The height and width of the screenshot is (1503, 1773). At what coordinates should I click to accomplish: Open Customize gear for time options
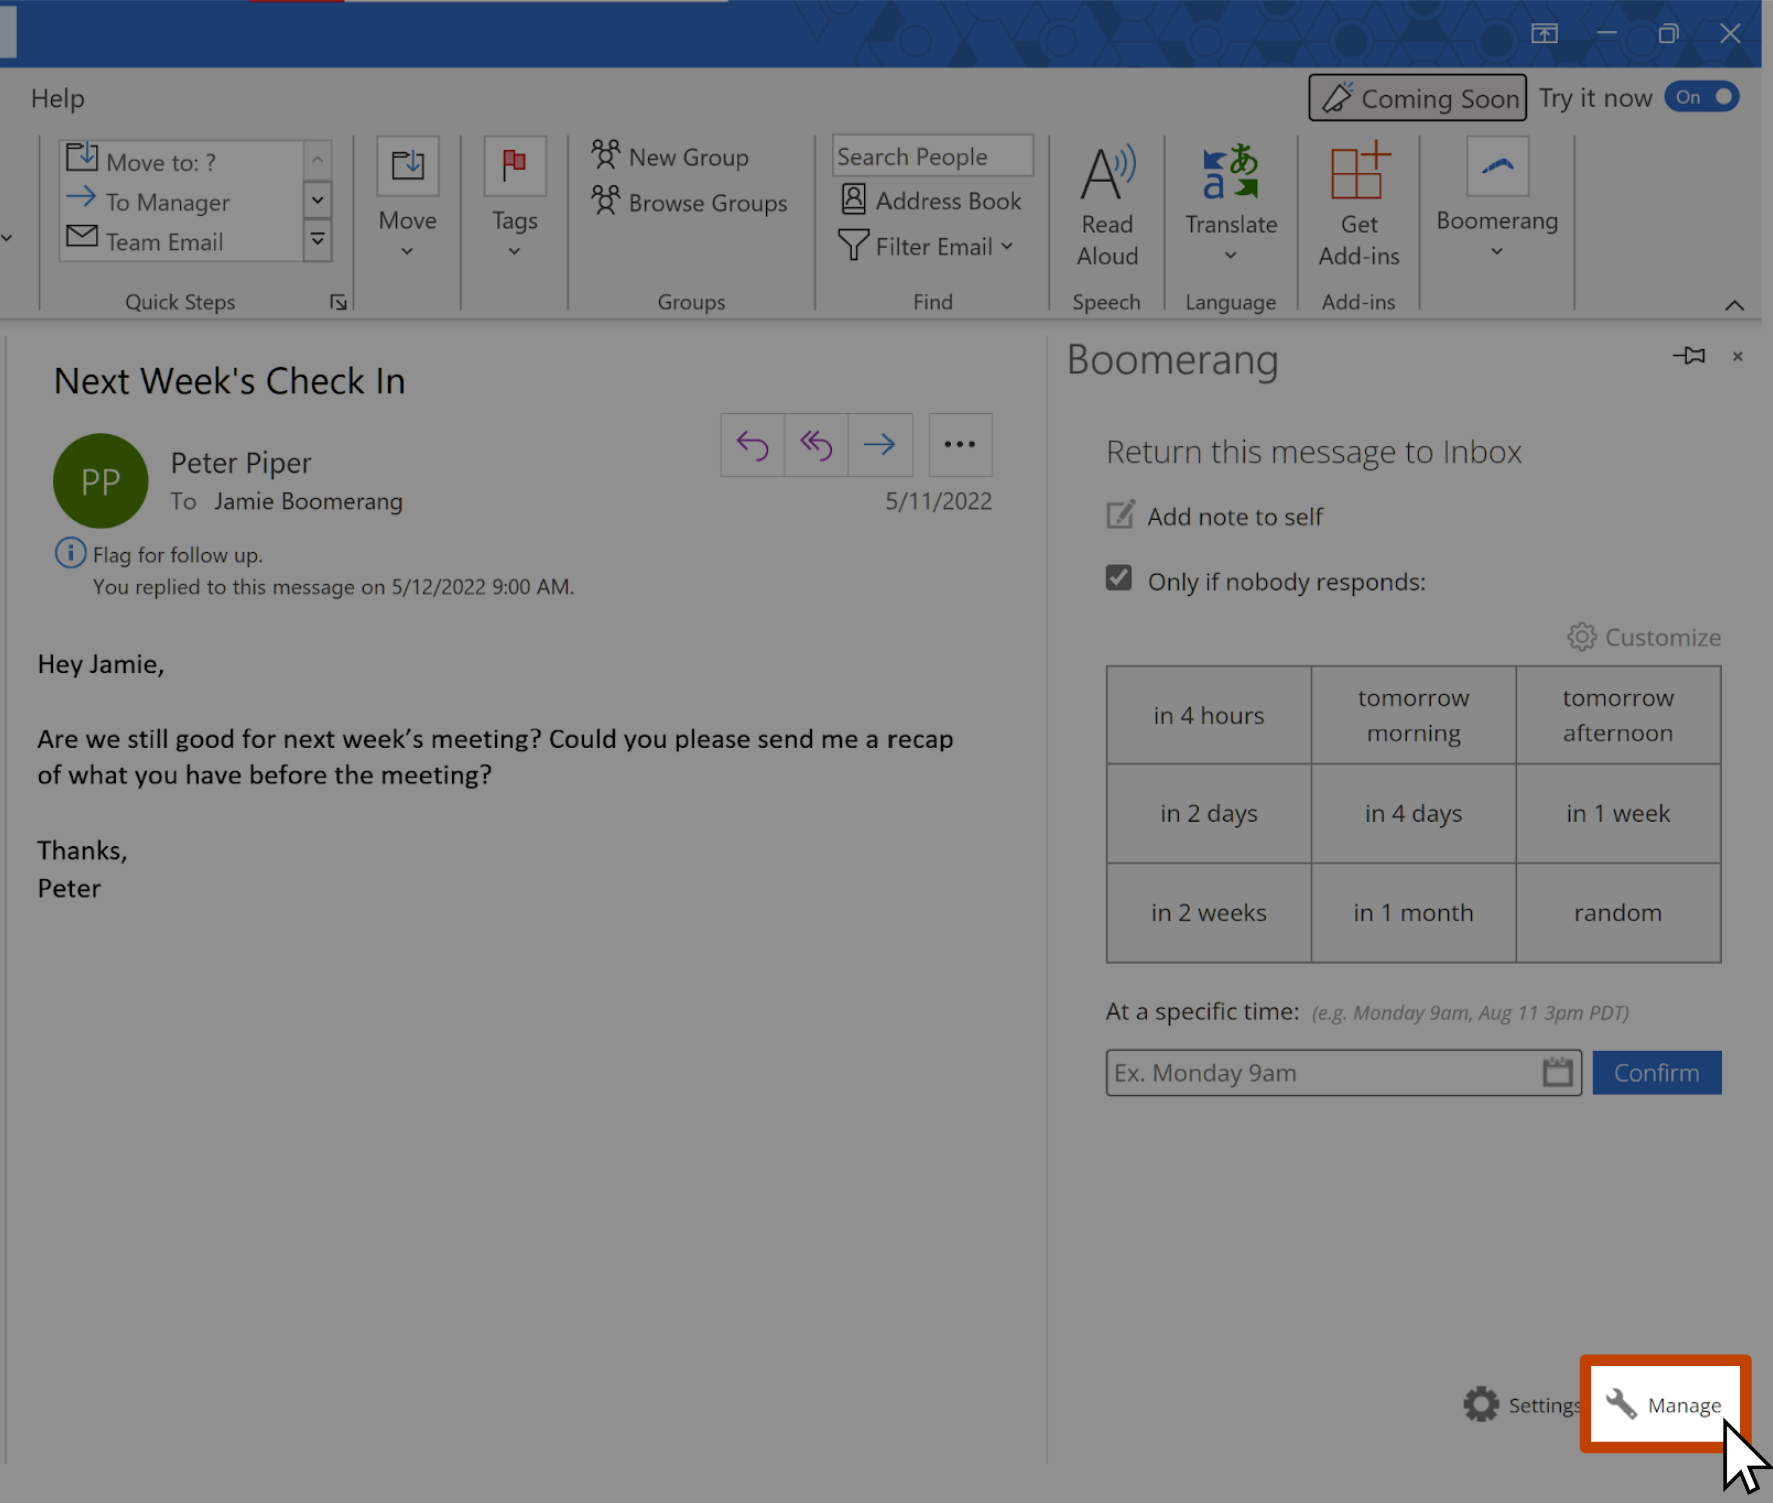tap(1644, 637)
